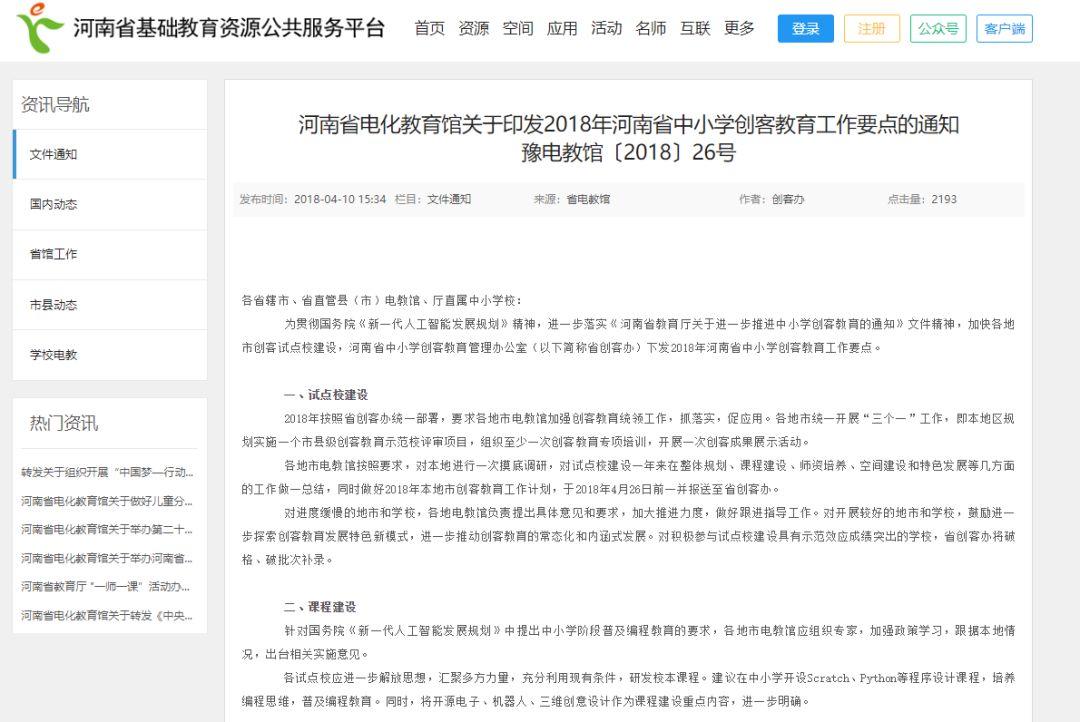Open hot news 转发关于组织开展"中国梦—行动...

click(107, 472)
